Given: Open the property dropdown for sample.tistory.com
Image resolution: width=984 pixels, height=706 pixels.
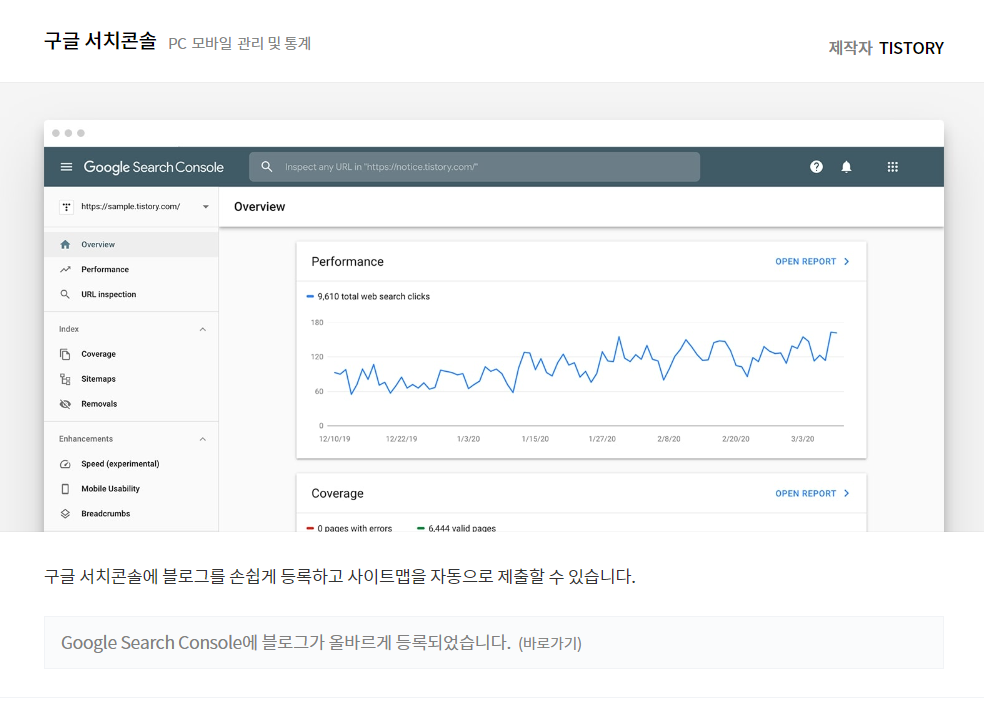Looking at the screenshot, I should 205,206.
